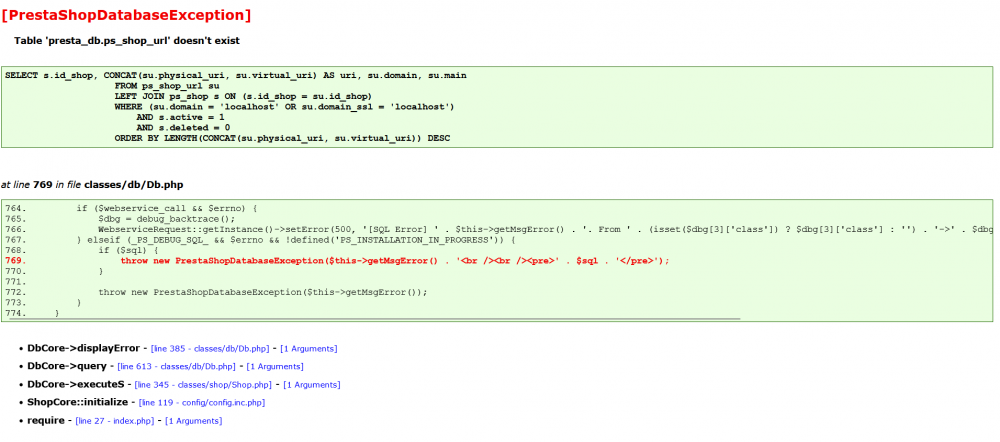Click the highlighted red line 769 throw statement
Image resolution: width=1000 pixels, height=442 pixels.
pyautogui.click(x=337, y=261)
